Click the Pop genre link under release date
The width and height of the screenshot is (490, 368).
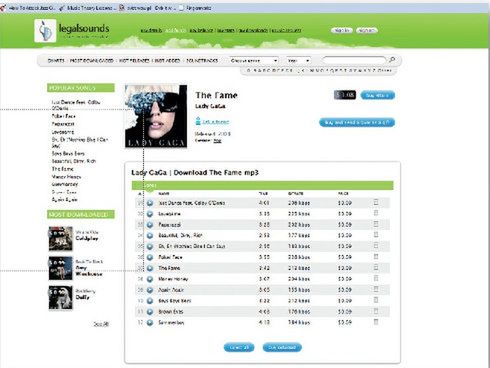point(217,141)
